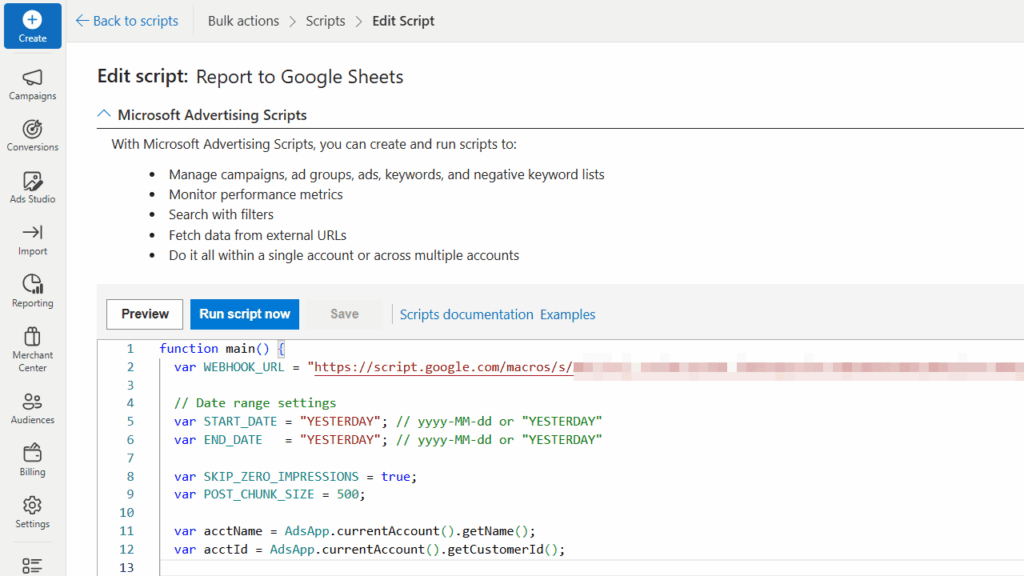Image resolution: width=1024 pixels, height=576 pixels.
Task: Open the Create menu icon
Action: coord(32,25)
